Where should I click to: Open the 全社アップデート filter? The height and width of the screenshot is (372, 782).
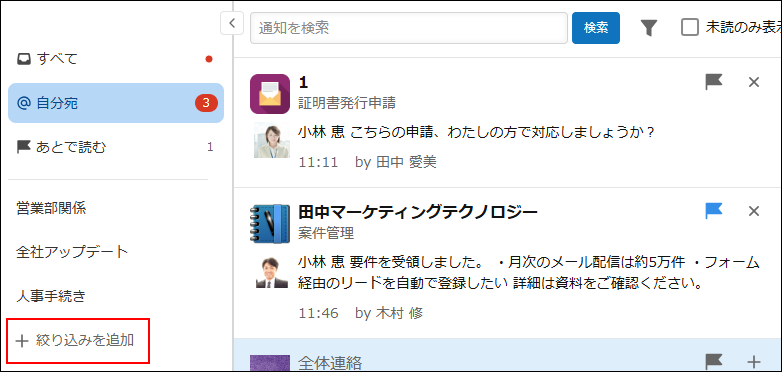coord(72,252)
